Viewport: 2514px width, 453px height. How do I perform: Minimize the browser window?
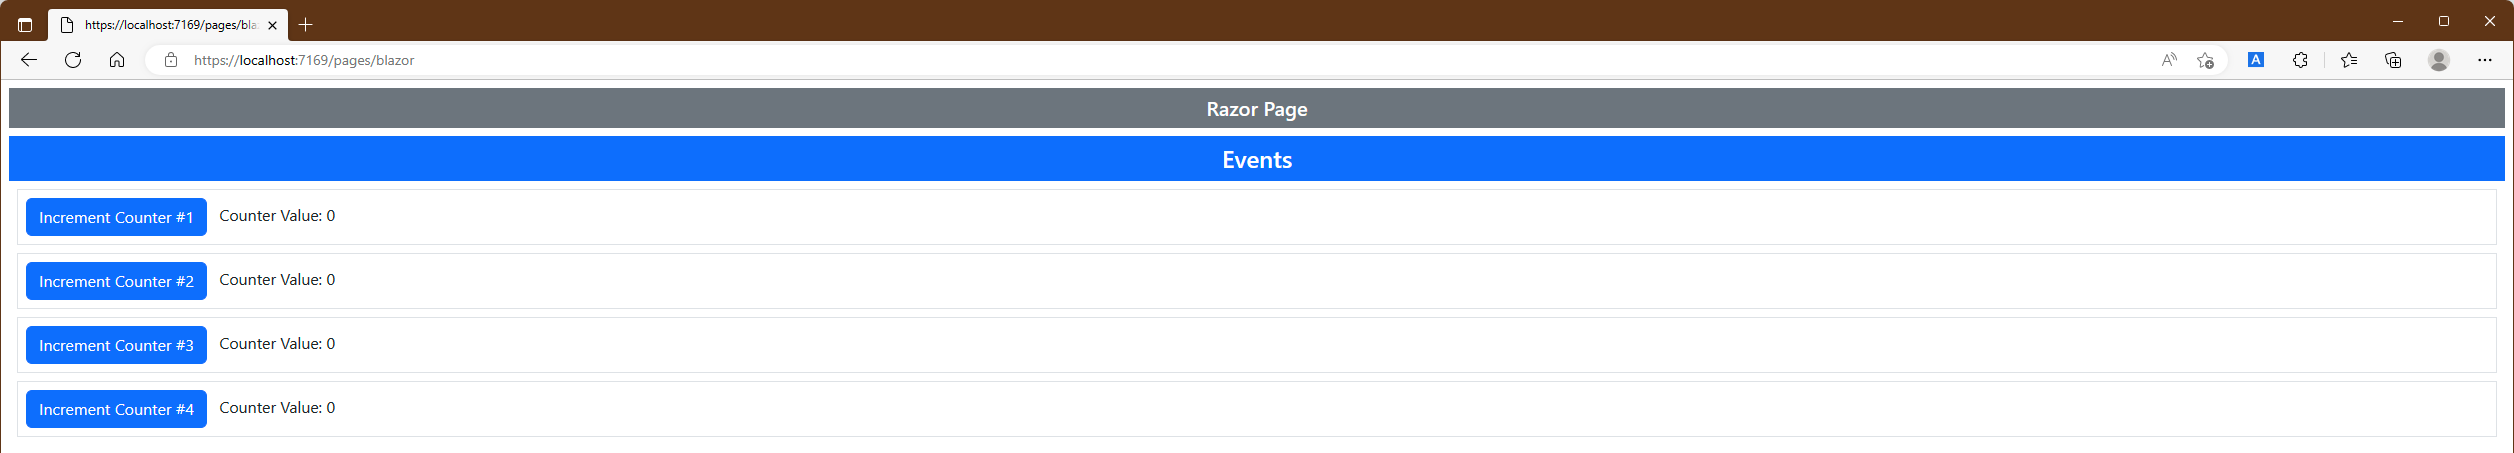[x=2398, y=21]
